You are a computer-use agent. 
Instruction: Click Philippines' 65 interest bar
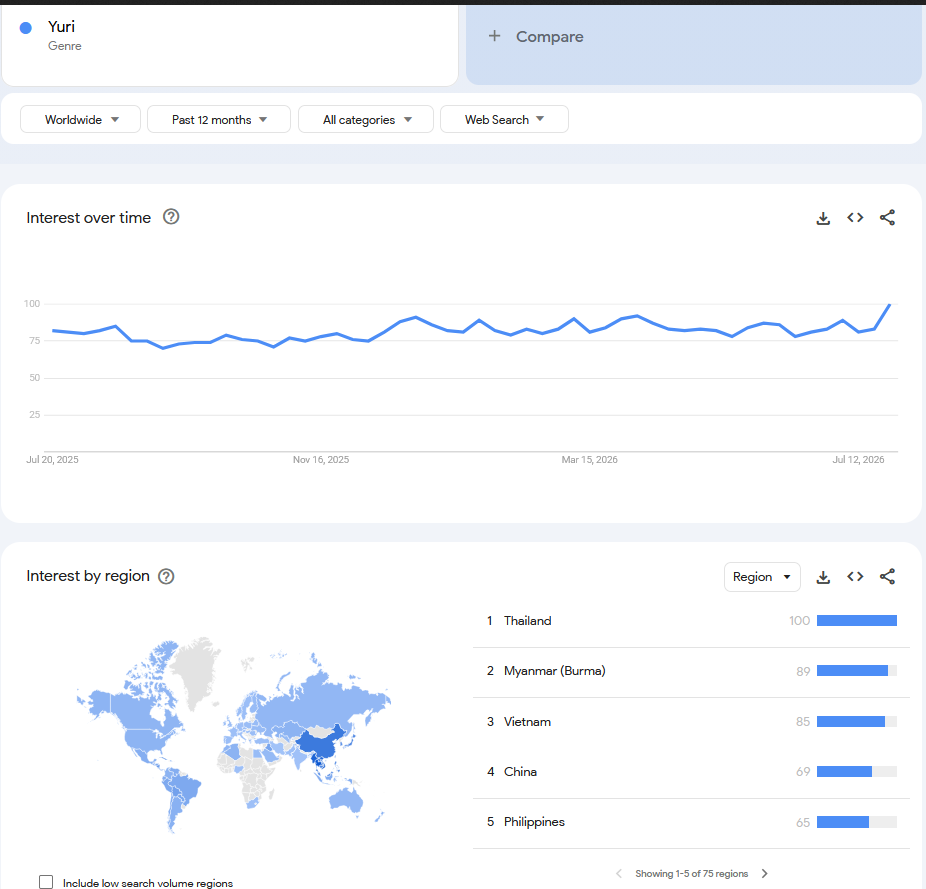(843, 822)
